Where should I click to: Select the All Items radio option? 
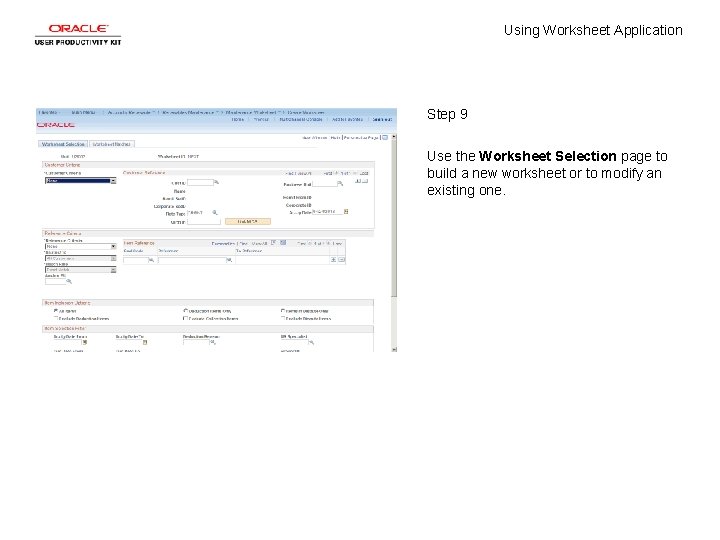(56, 311)
